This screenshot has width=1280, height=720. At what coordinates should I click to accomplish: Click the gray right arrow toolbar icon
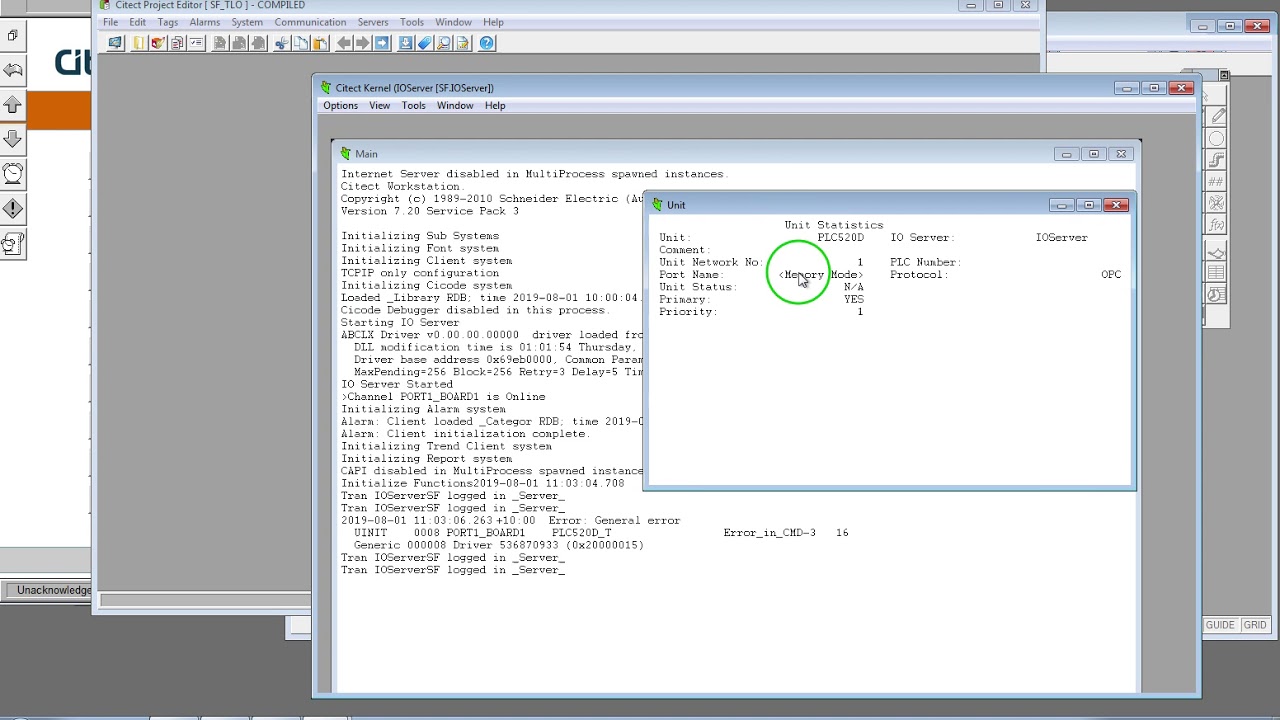tap(363, 43)
